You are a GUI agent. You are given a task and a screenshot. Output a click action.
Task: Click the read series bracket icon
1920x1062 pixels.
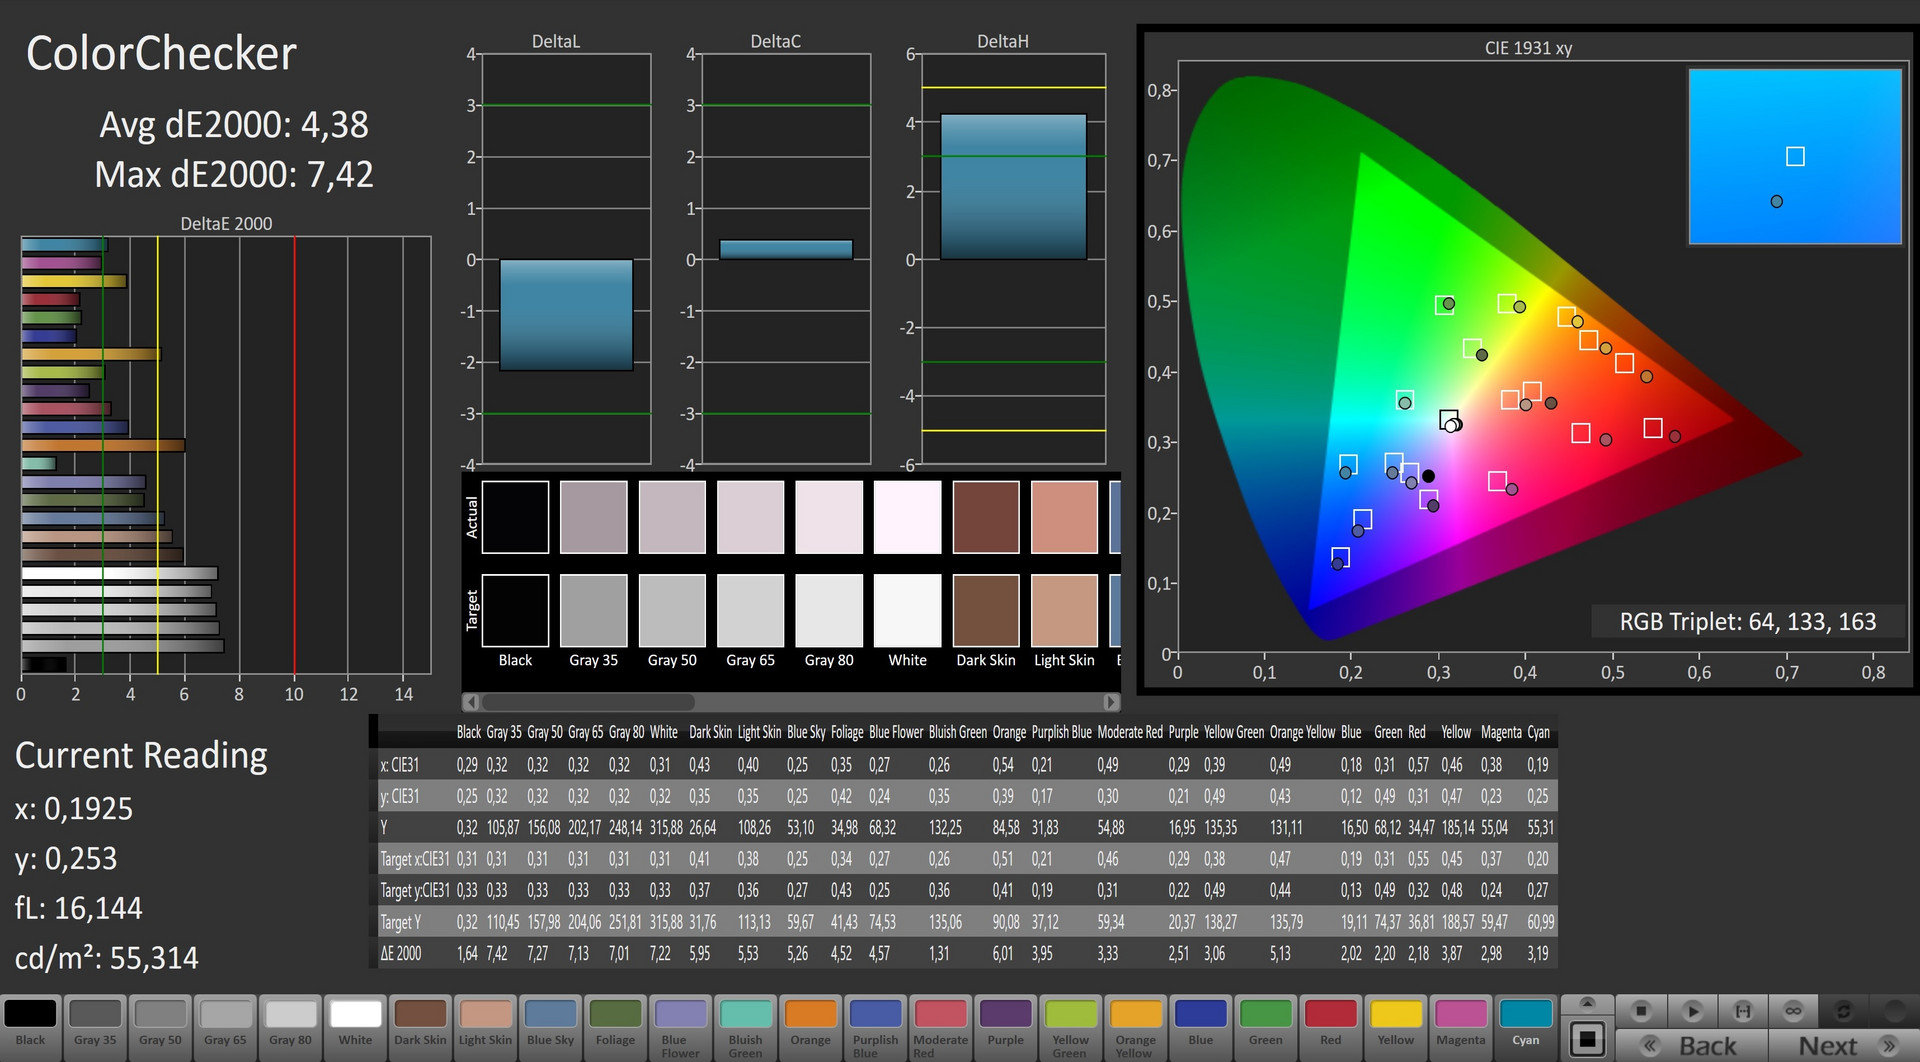1743,1011
